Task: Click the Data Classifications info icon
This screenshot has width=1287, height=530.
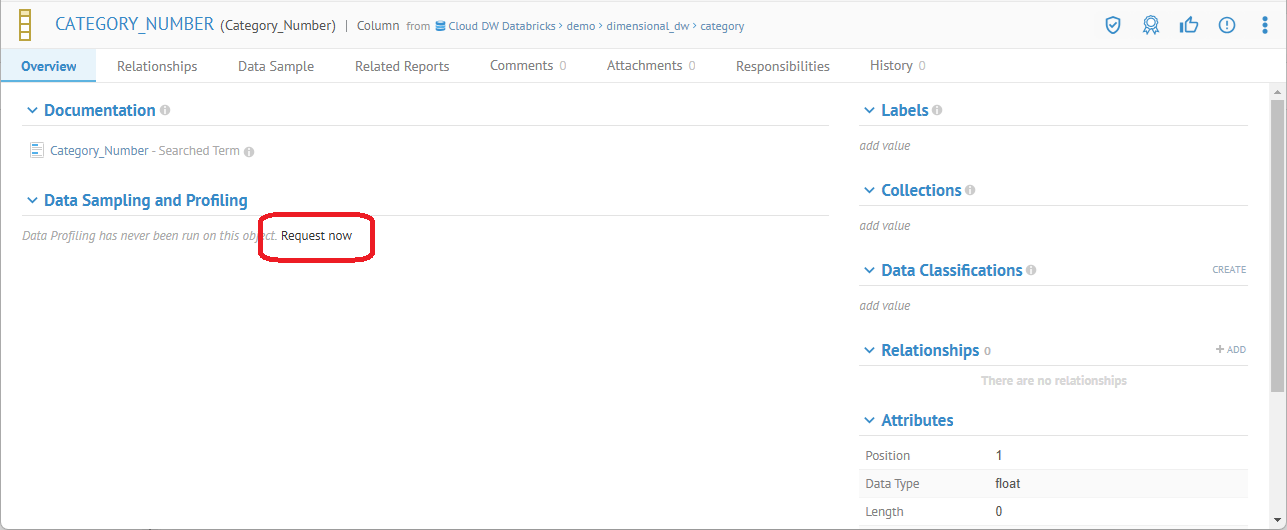Action: click(1031, 270)
